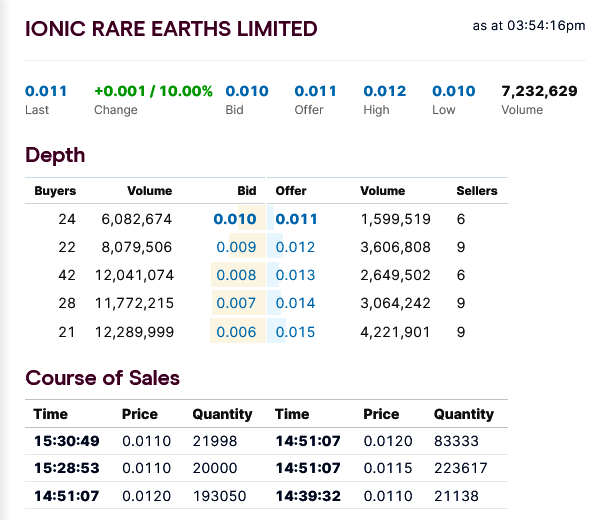600x520 pixels.
Task: Select buy volume 11,772,215
Action: 134,303
